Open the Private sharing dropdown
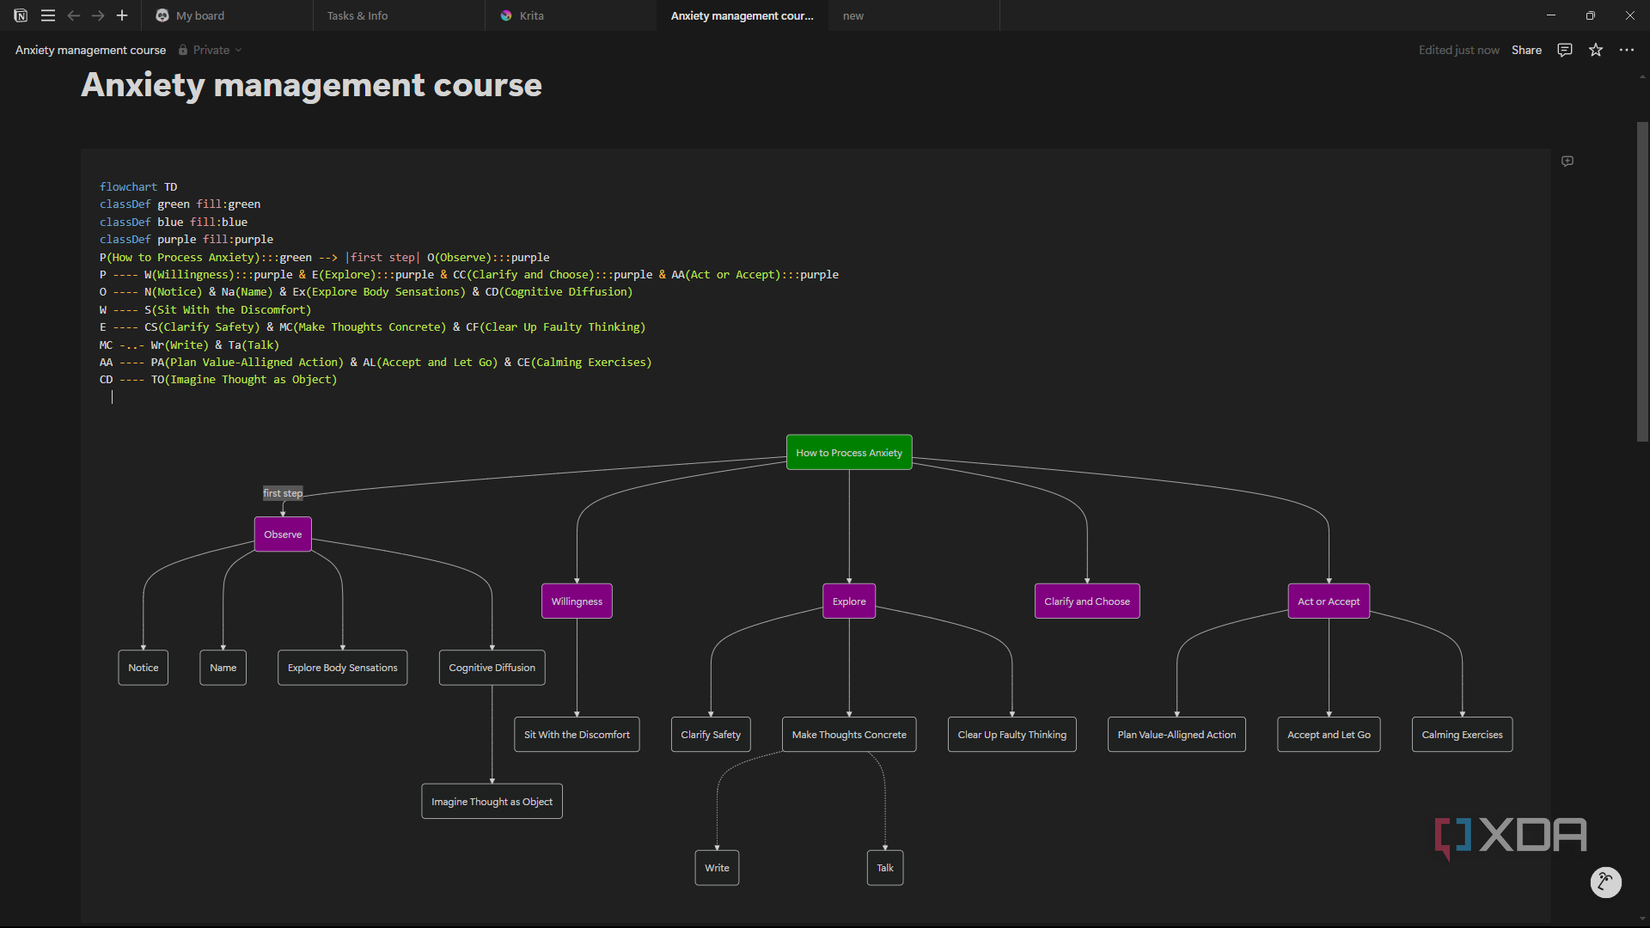Viewport: 1650px width, 928px height. [211, 49]
